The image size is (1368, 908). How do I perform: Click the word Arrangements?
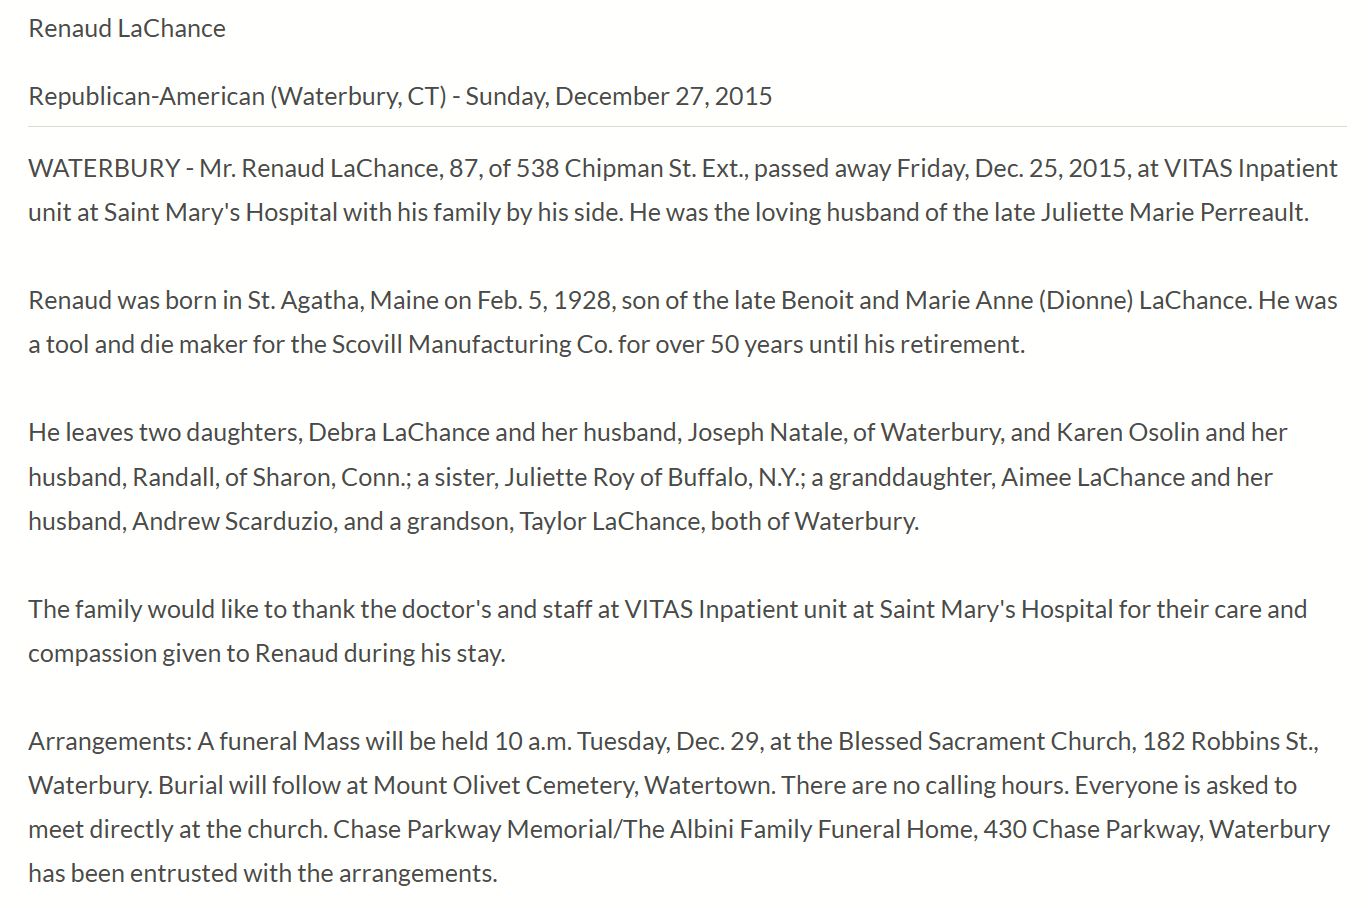coord(109,741)
